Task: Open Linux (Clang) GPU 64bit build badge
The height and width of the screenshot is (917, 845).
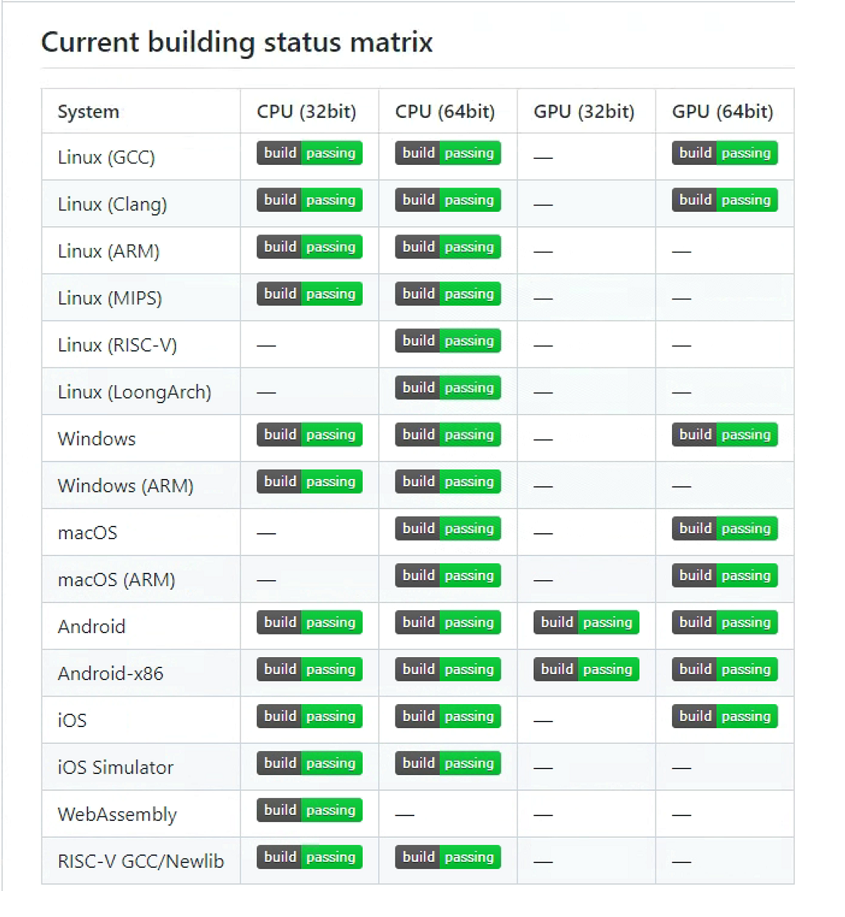Action: 724,200
